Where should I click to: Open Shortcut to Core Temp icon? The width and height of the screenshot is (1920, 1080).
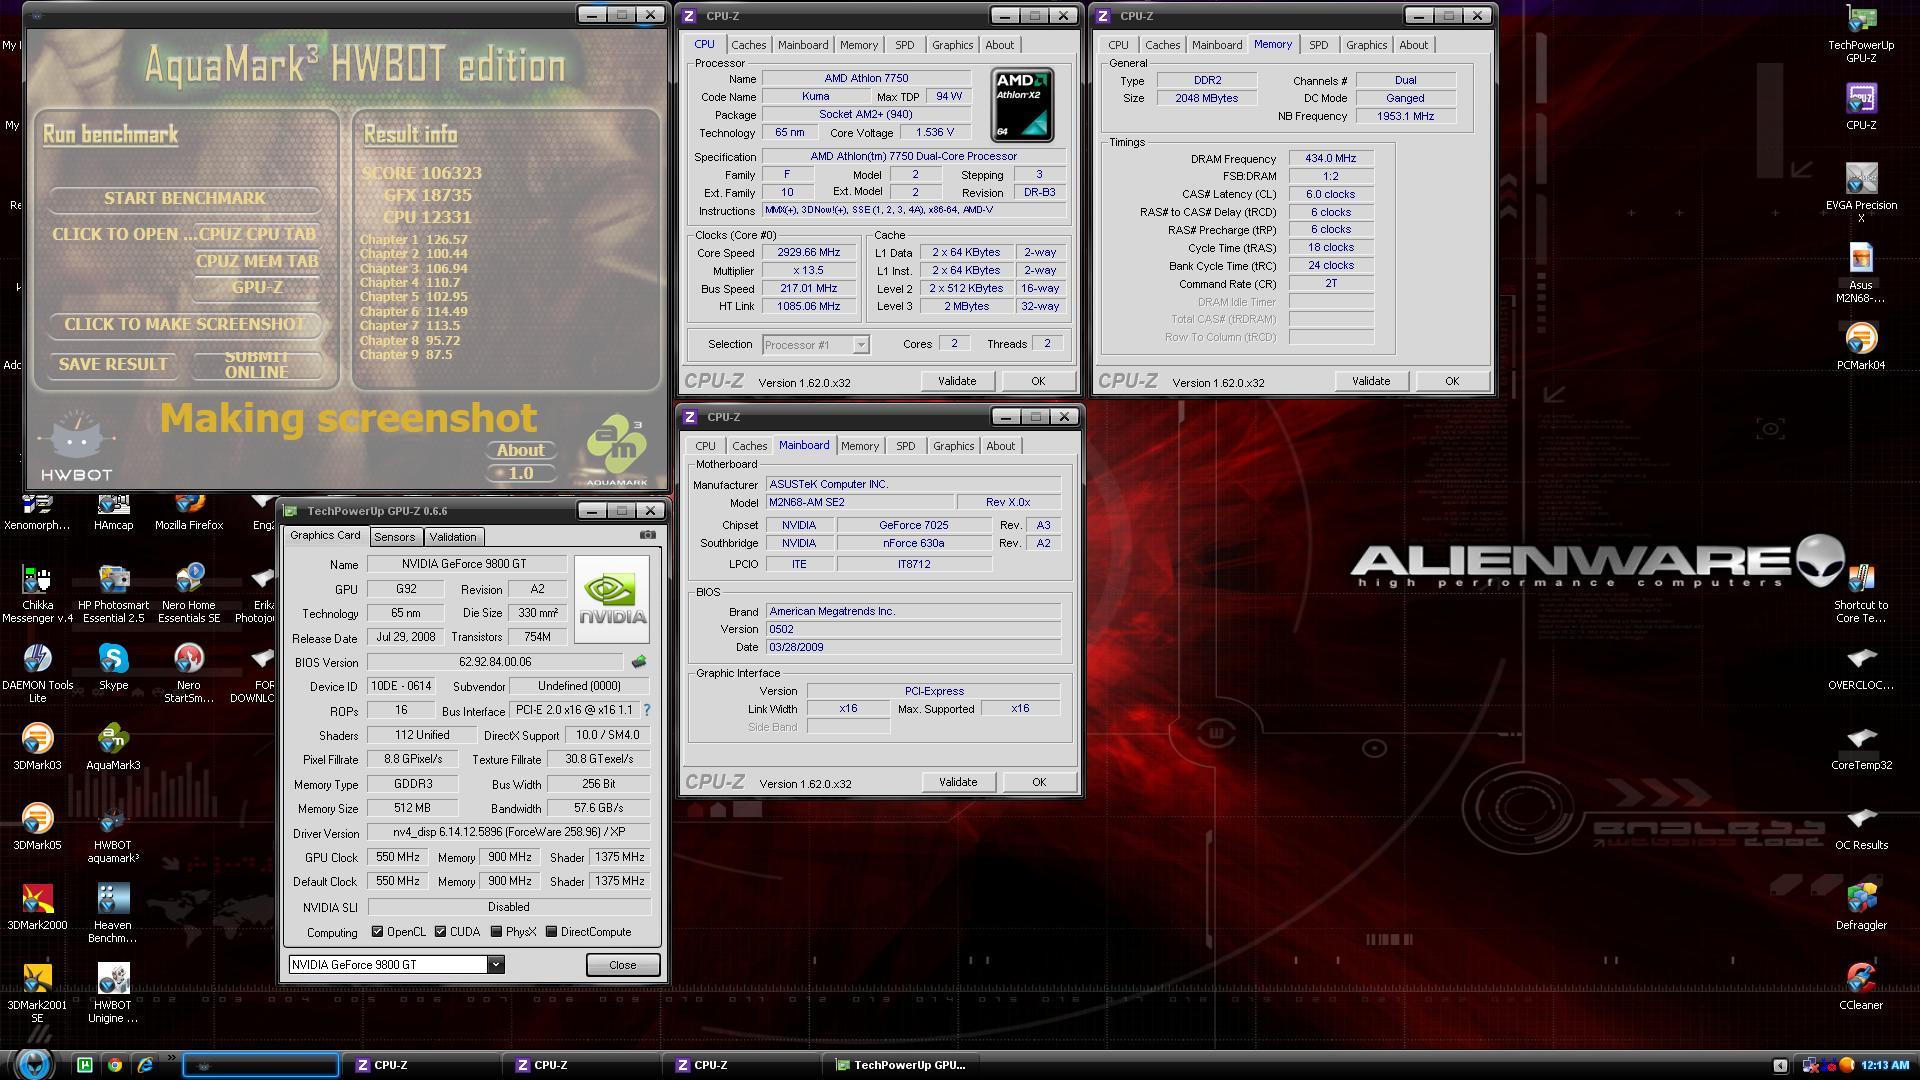coord(1860,593)
